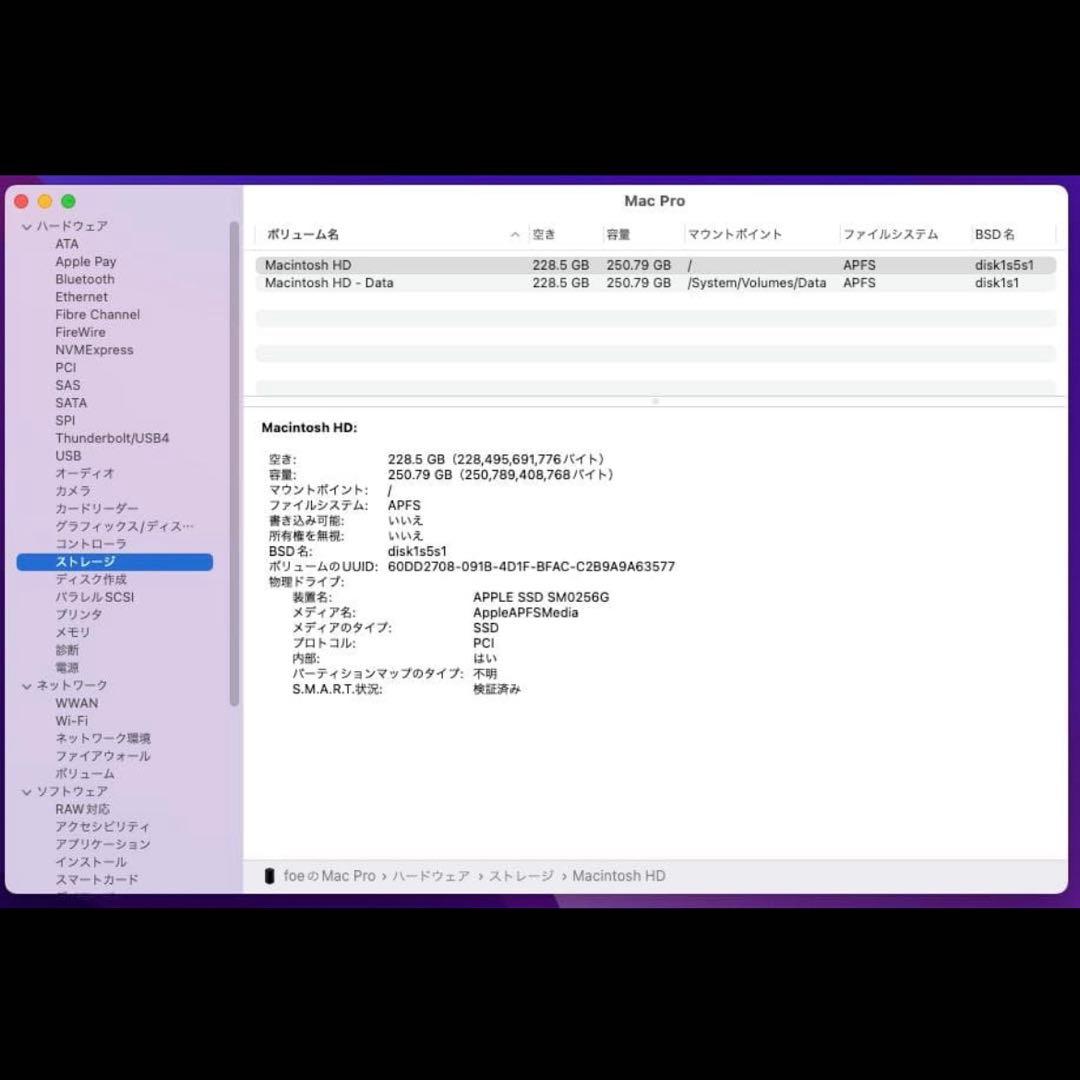1080x1080 pixels.
Task: Select SAS in sidebar
Action: [68, 385]
